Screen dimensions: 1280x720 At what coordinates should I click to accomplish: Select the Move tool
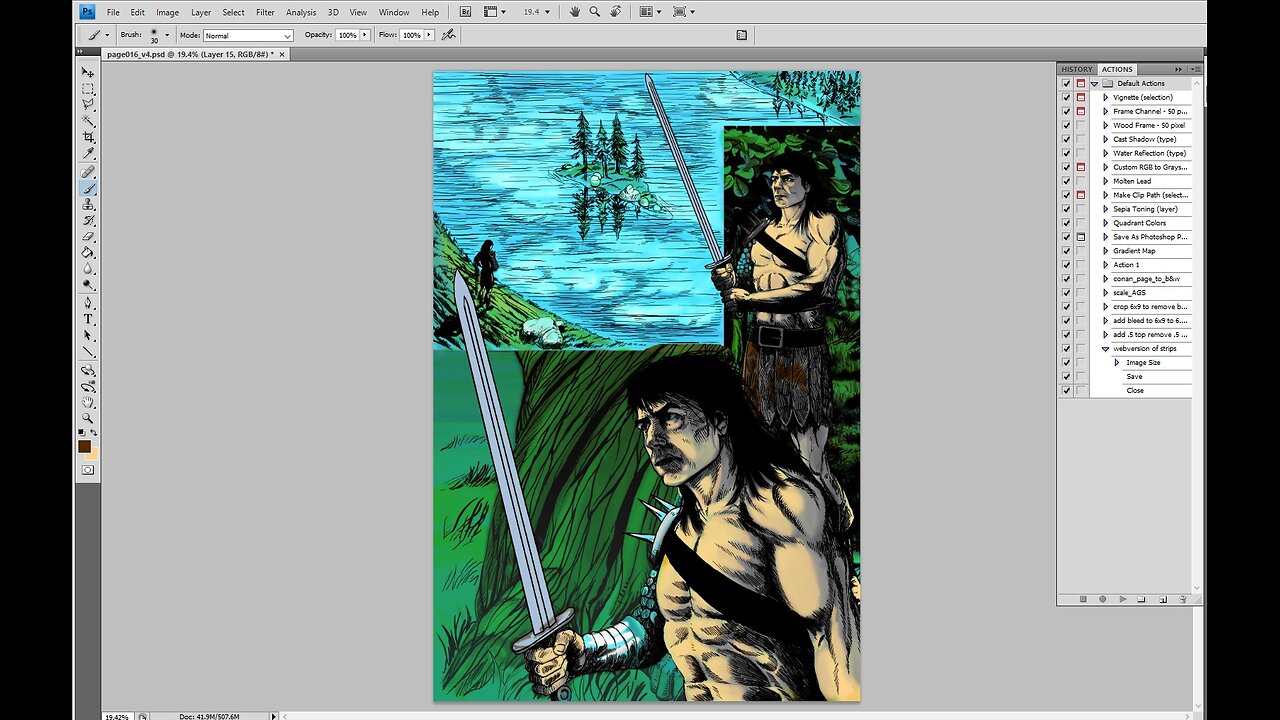[88, 73]
